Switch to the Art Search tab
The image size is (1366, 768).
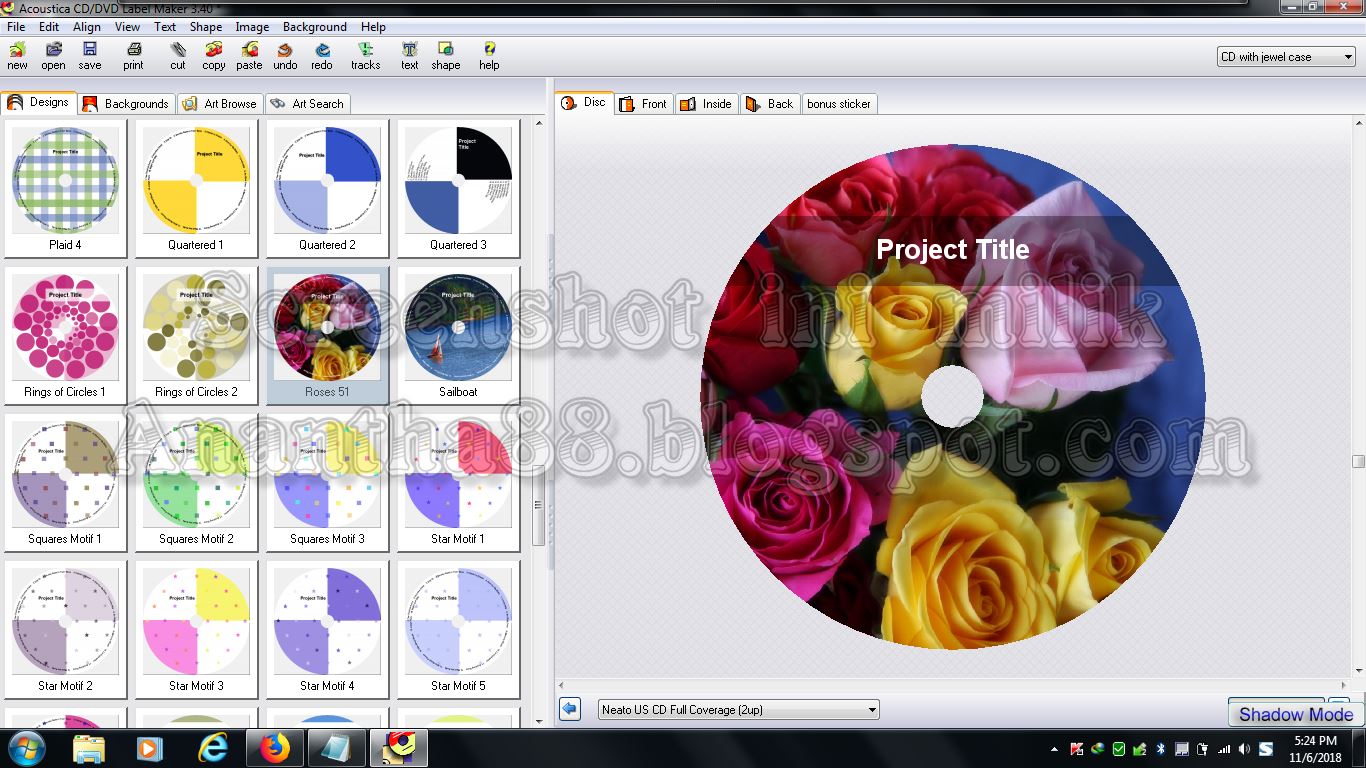(x=307, y=103)
